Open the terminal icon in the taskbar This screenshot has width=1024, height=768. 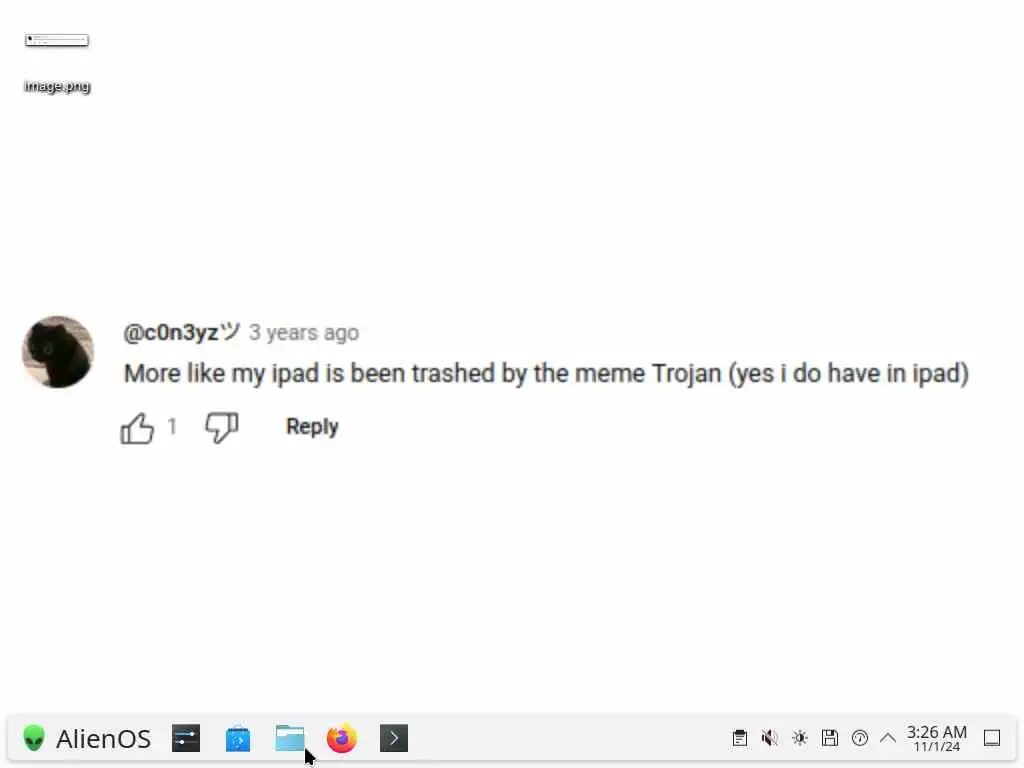[394, 739]
